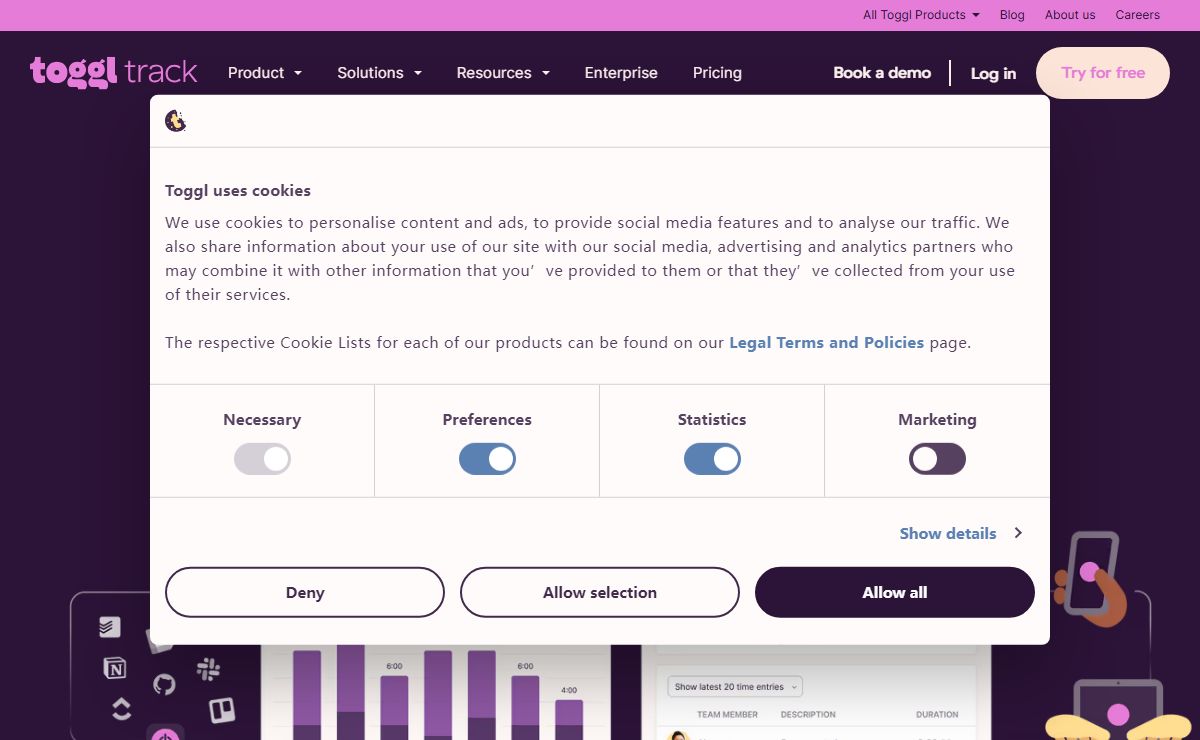Click the Notion integration icon
The height and width of the screenshot is (740, 1200).
pyautogui.click(x=115, y=668)
